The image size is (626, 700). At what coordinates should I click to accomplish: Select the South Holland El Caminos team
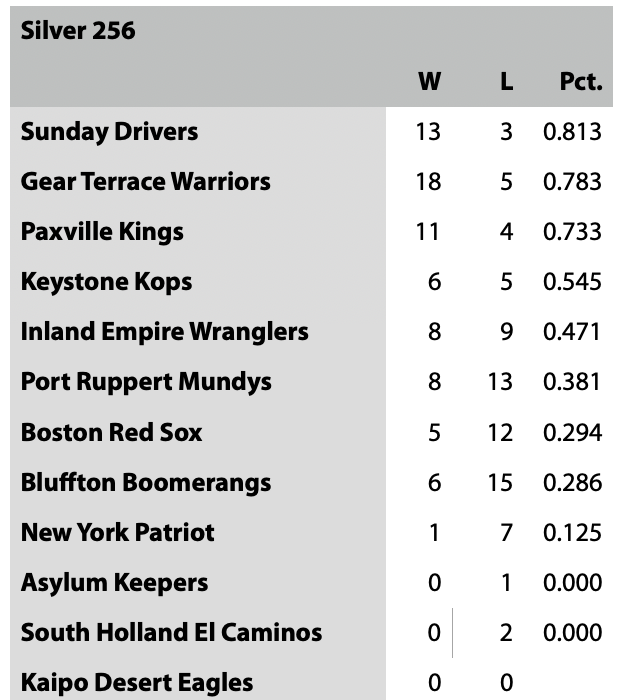[x=171, y=632]
